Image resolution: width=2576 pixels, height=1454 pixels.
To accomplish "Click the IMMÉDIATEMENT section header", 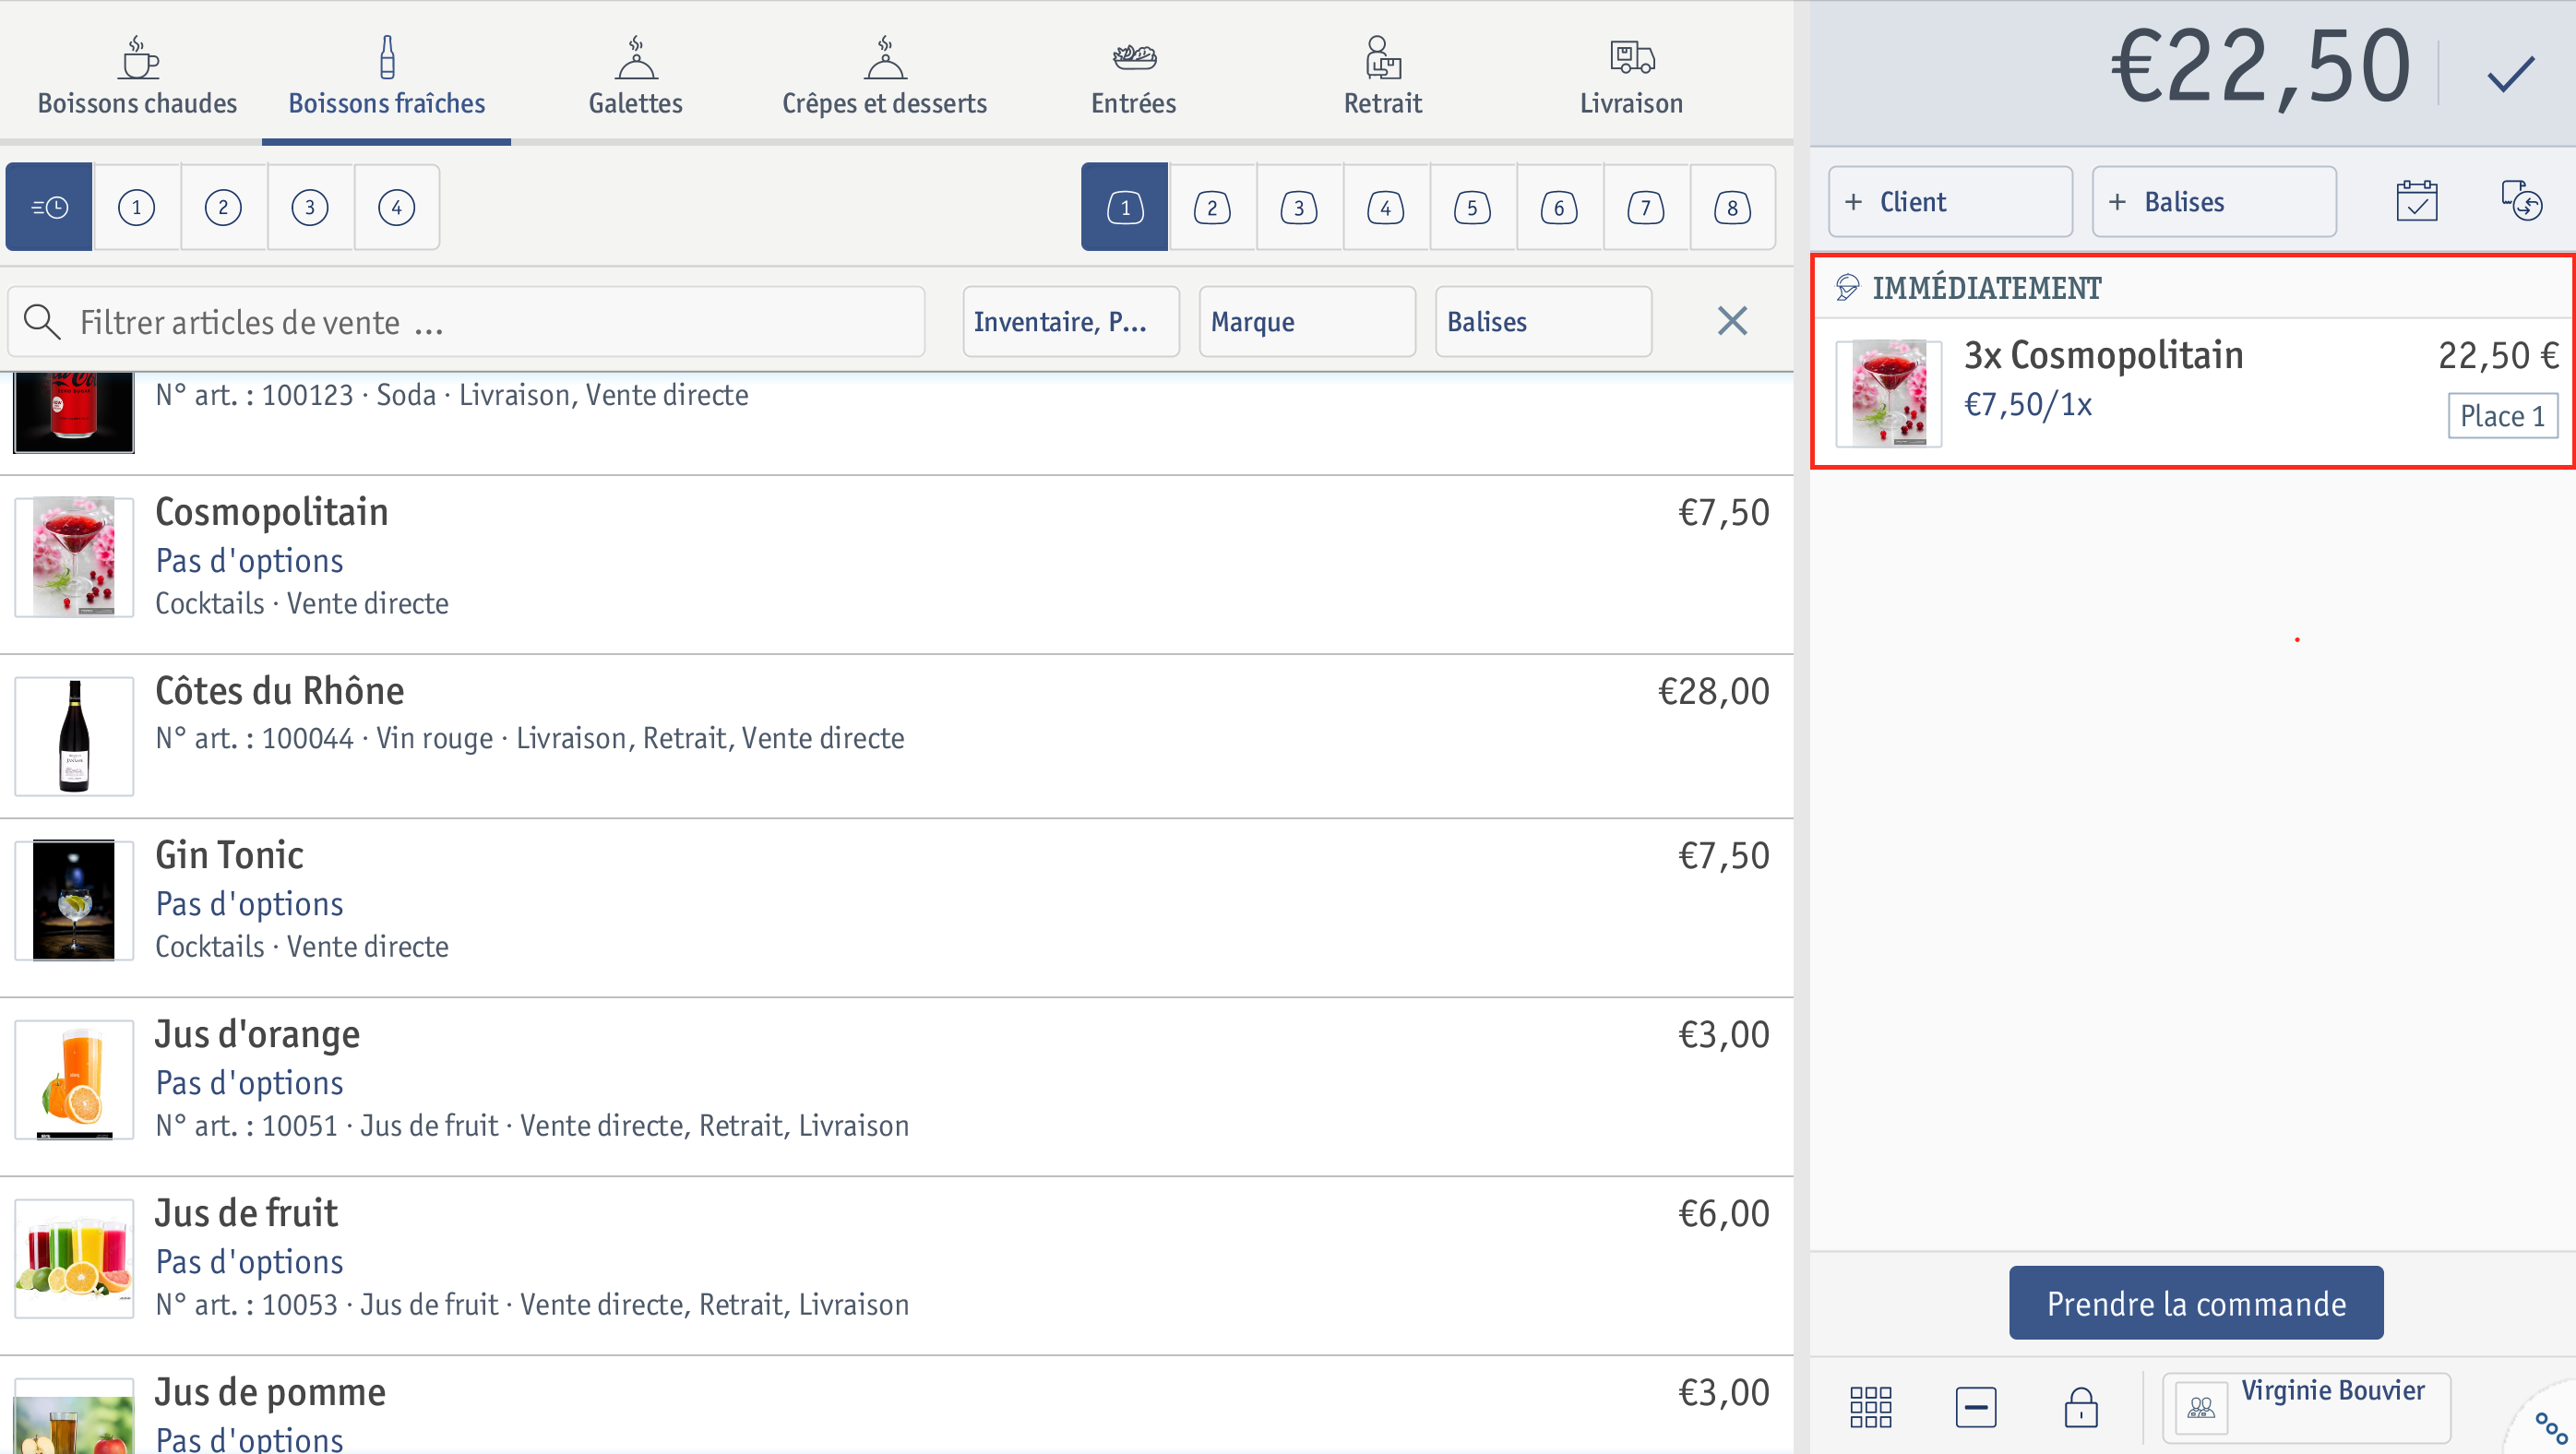I will coord(2192,288).
